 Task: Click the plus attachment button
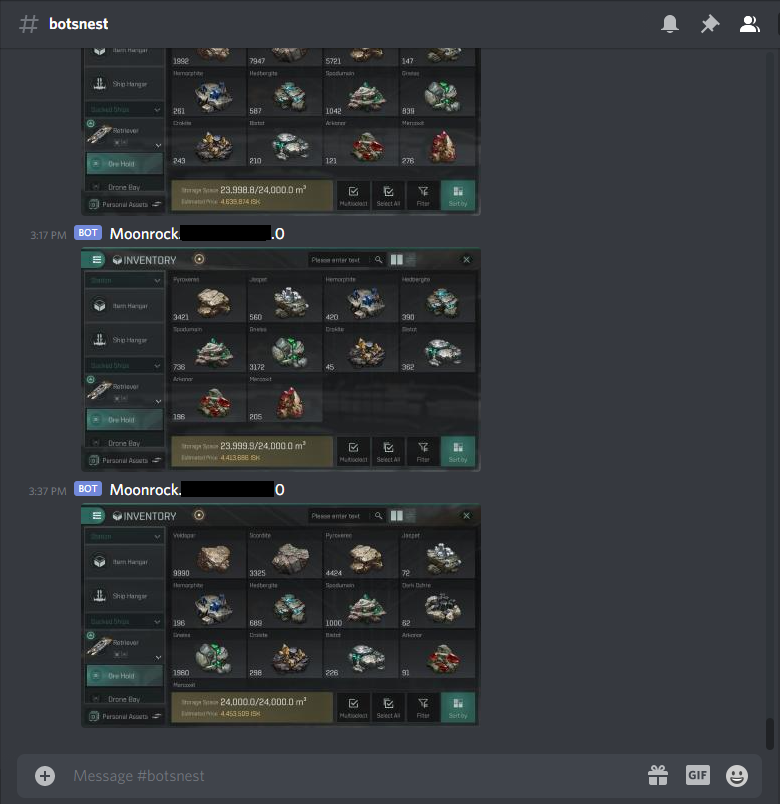coord(45,776)
